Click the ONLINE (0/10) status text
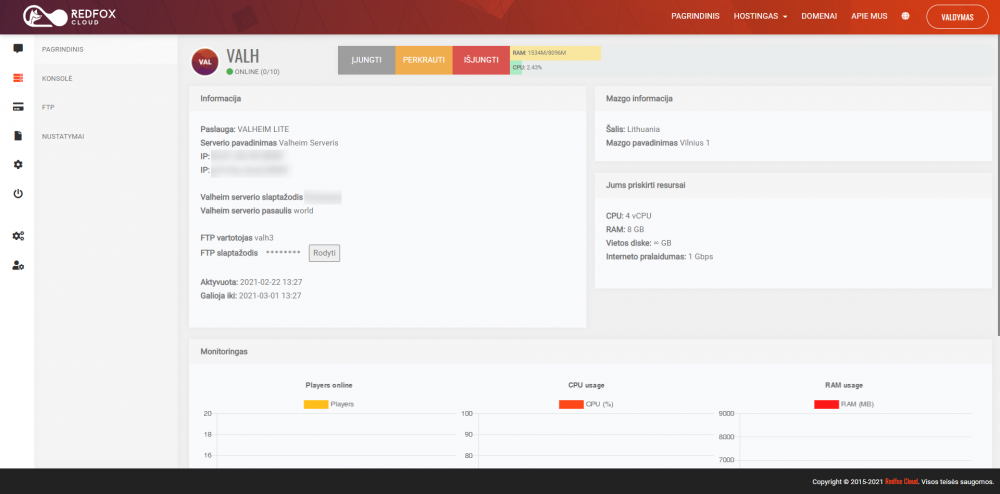Viewport: 1000px width, 494px height. [x=257, y=71]
